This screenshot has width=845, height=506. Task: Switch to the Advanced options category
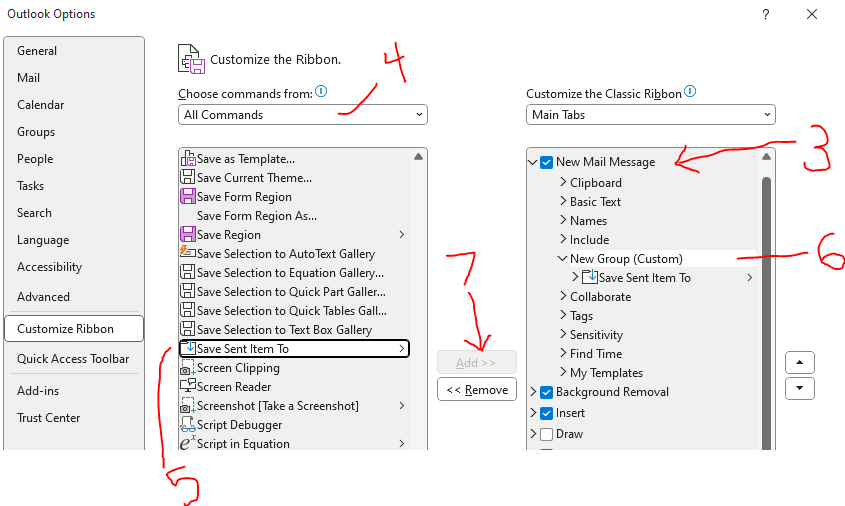click(x=43, y=297)
